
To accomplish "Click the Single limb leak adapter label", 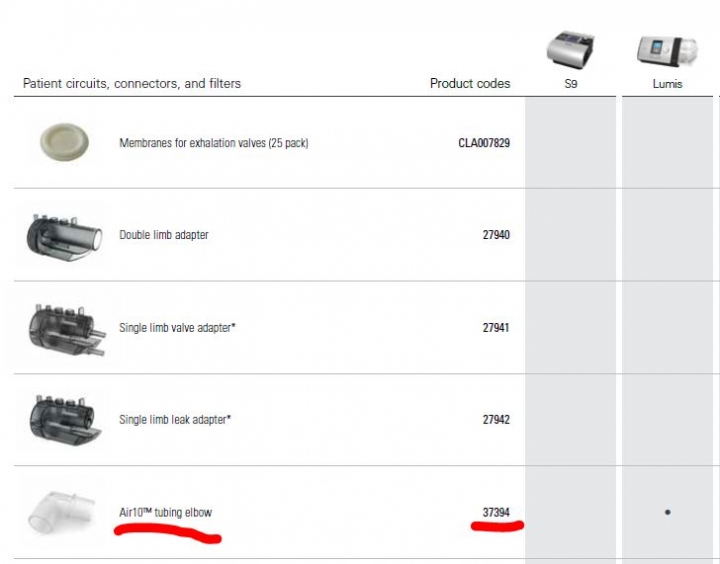I will (x=175, y=419).
